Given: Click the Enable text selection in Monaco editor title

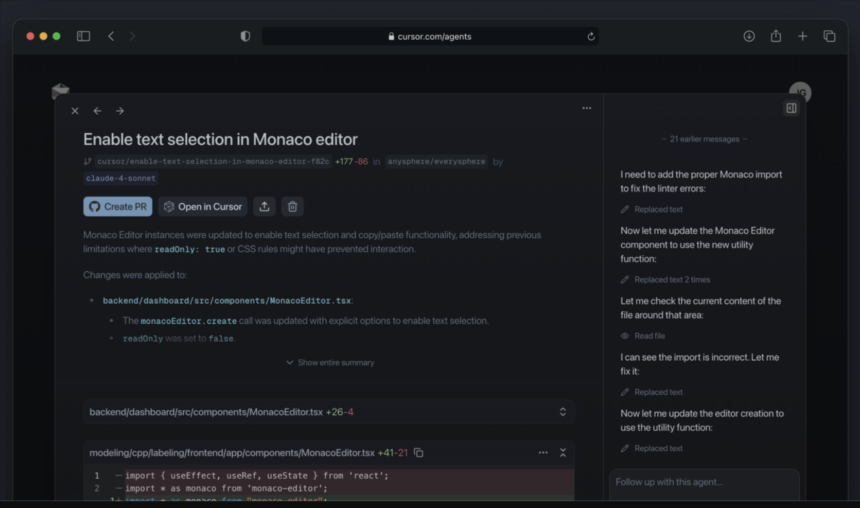Looking at the screenshot, I should click(x=220, y=139).
